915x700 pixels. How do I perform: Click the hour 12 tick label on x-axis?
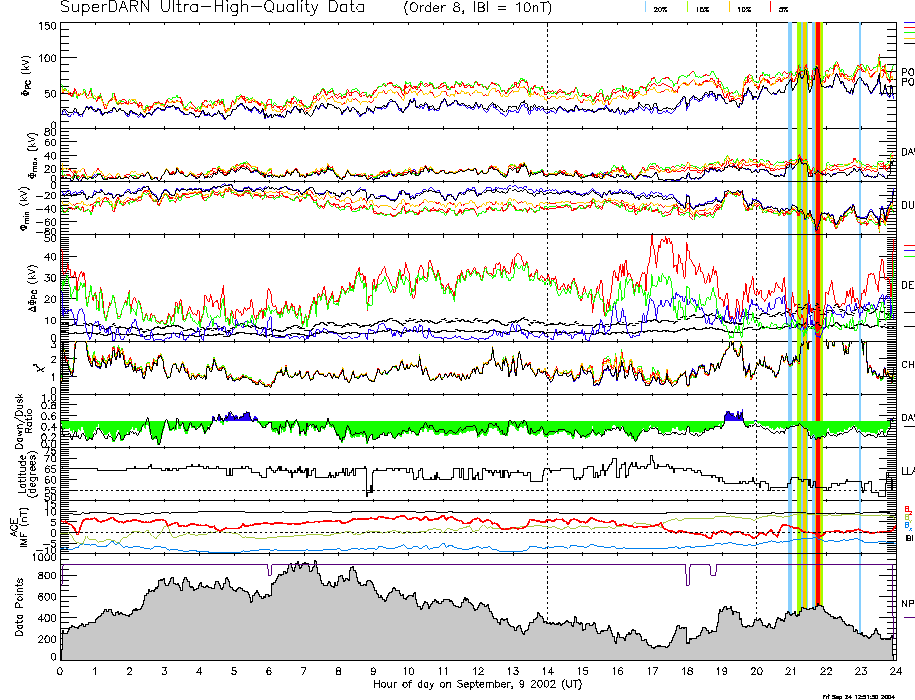point(477,672)
